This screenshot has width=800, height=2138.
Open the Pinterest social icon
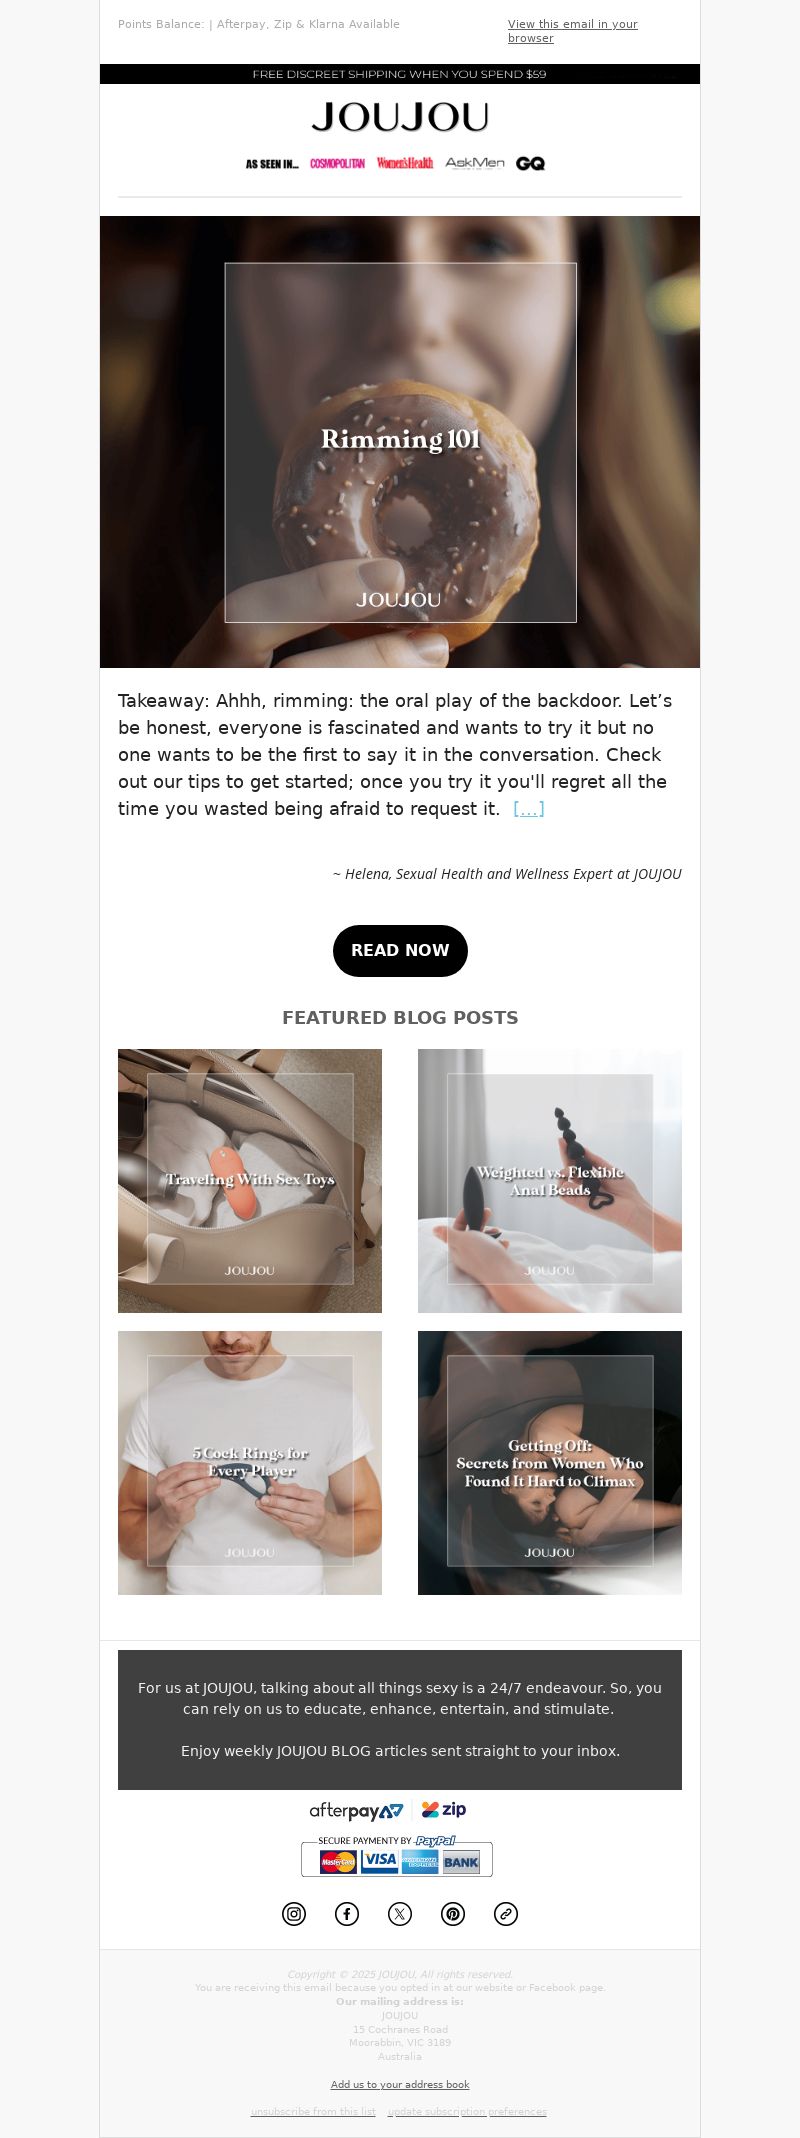tap(453, 1914)
